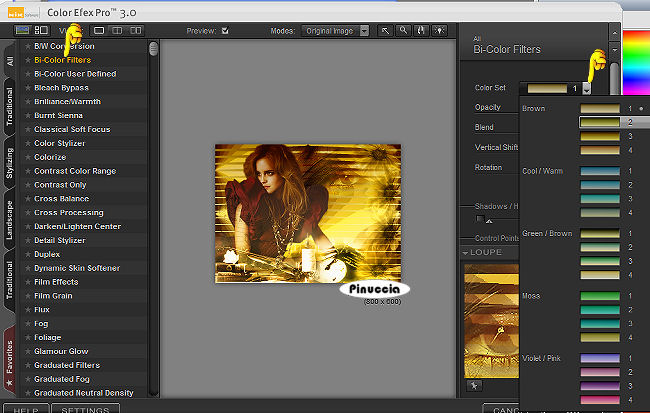Select Bi-Color User Defined filter
Image resolution: width=650 pixels, height=413 pixels.
click(x=75, y=74)
